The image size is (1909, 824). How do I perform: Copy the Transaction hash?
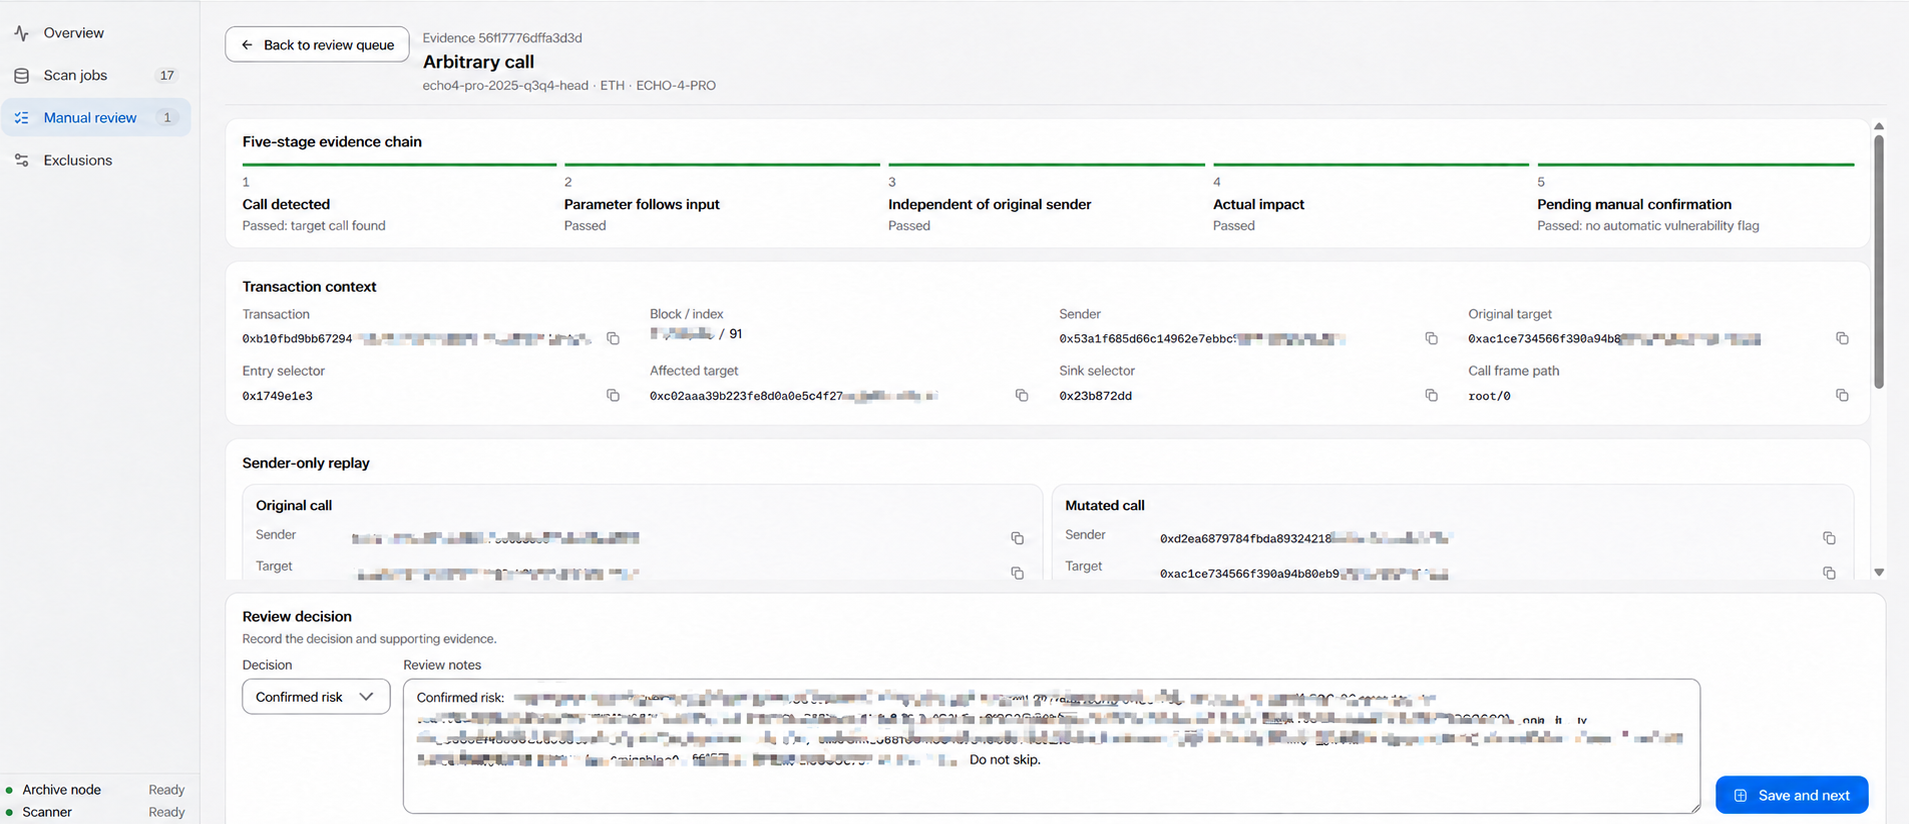click(x=613, y=339)
